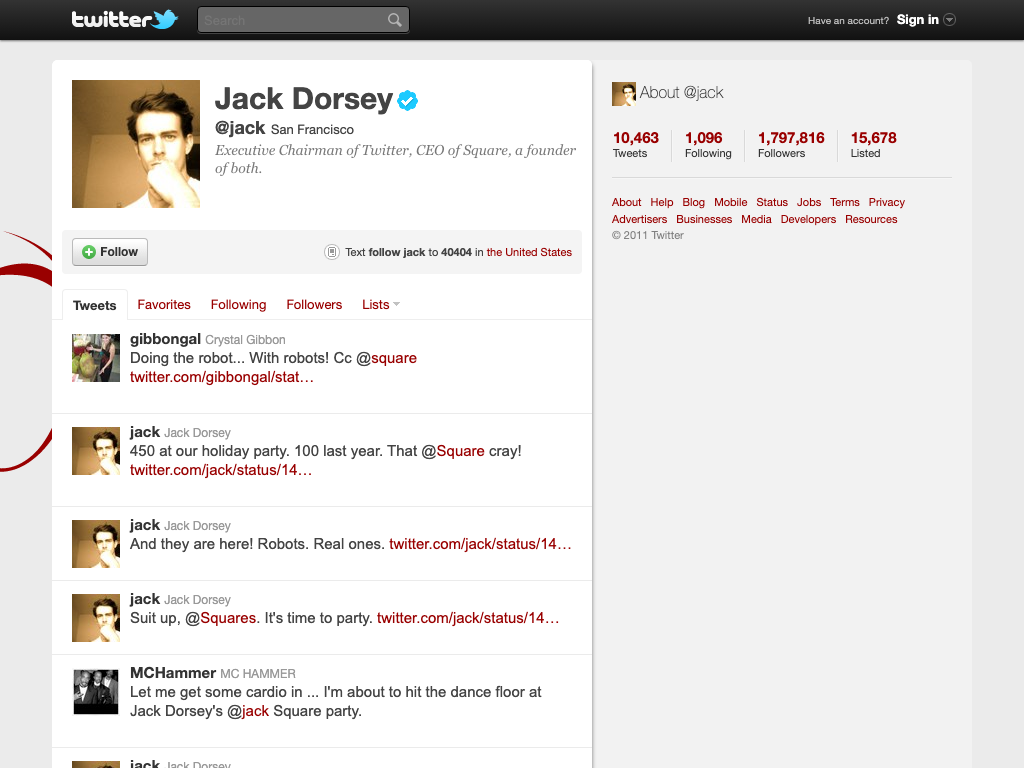Open the Followers tab
This screenshot has width=1024, height=768.
(314, 304)
